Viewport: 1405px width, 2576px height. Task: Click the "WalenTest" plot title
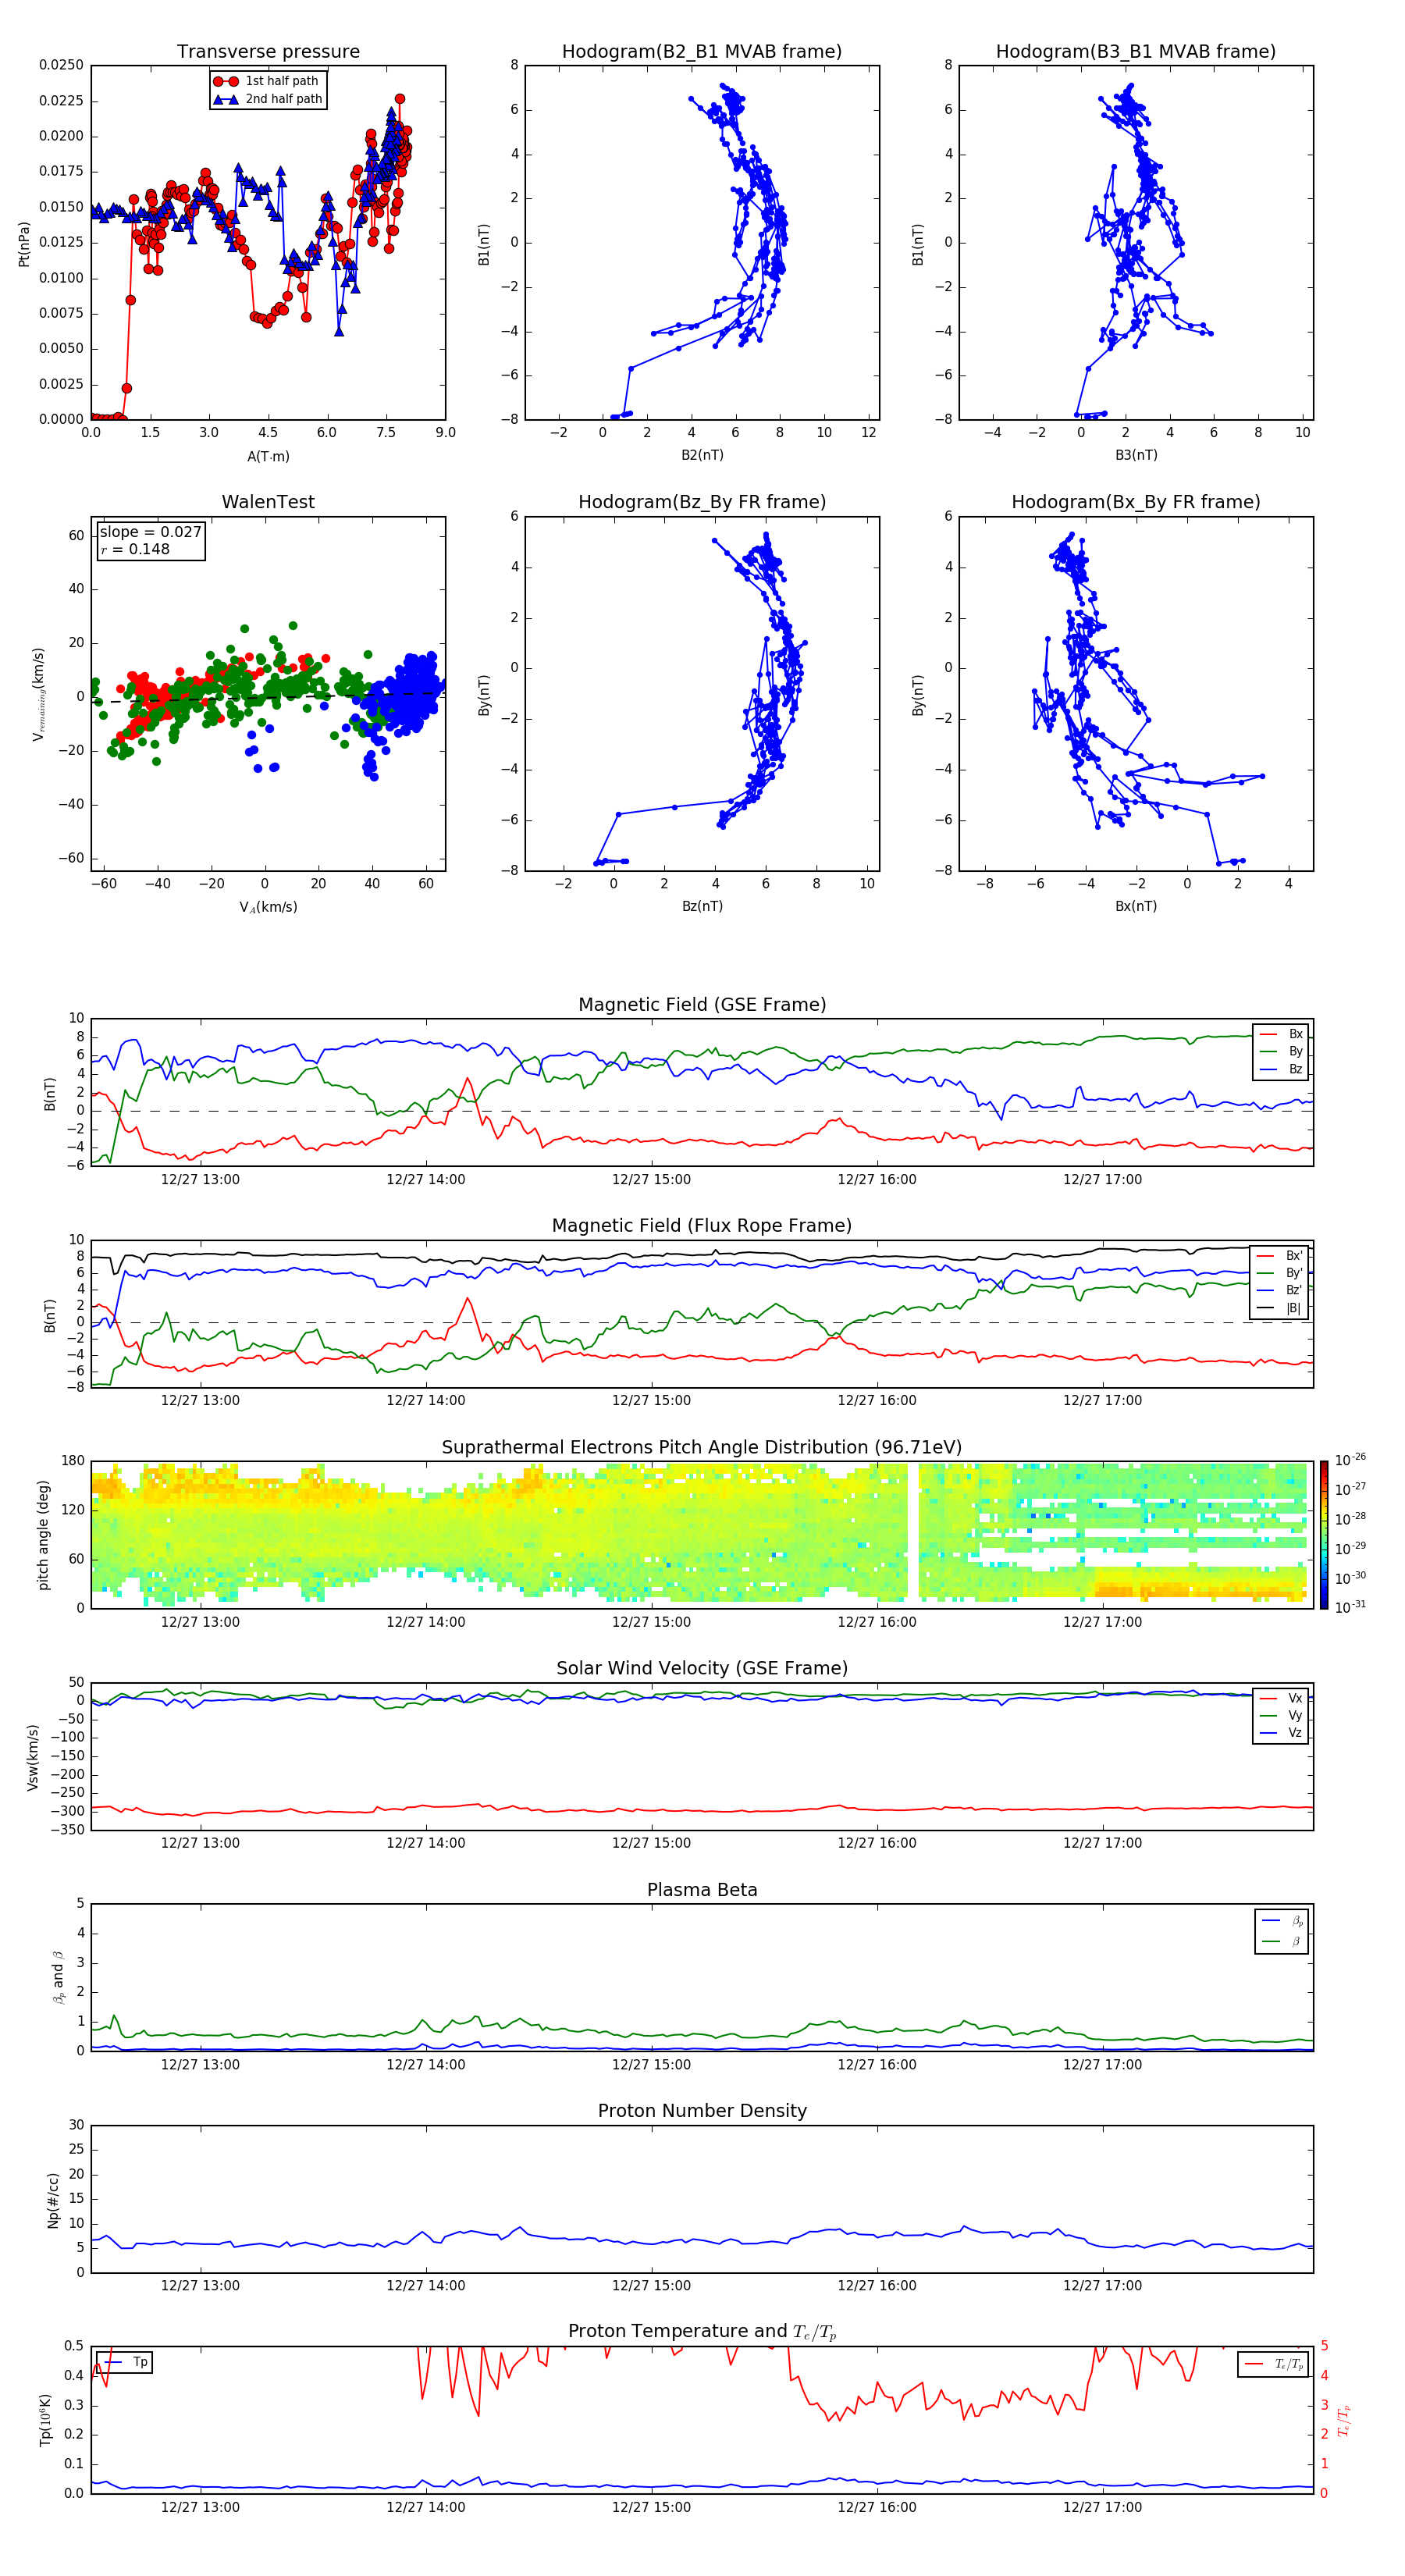point(268,502)
